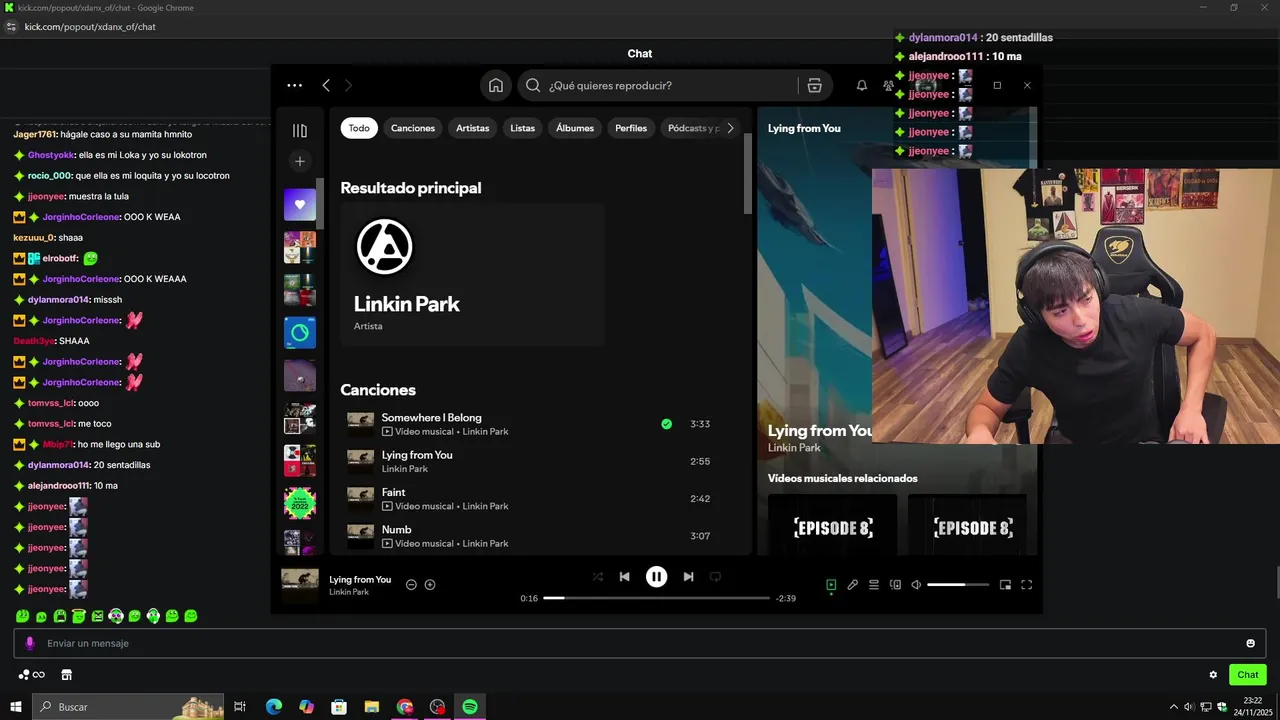The width and height of the screenshot is (1280, 720).
Task: Toggle shuffle playback
Action: point(597,576)
